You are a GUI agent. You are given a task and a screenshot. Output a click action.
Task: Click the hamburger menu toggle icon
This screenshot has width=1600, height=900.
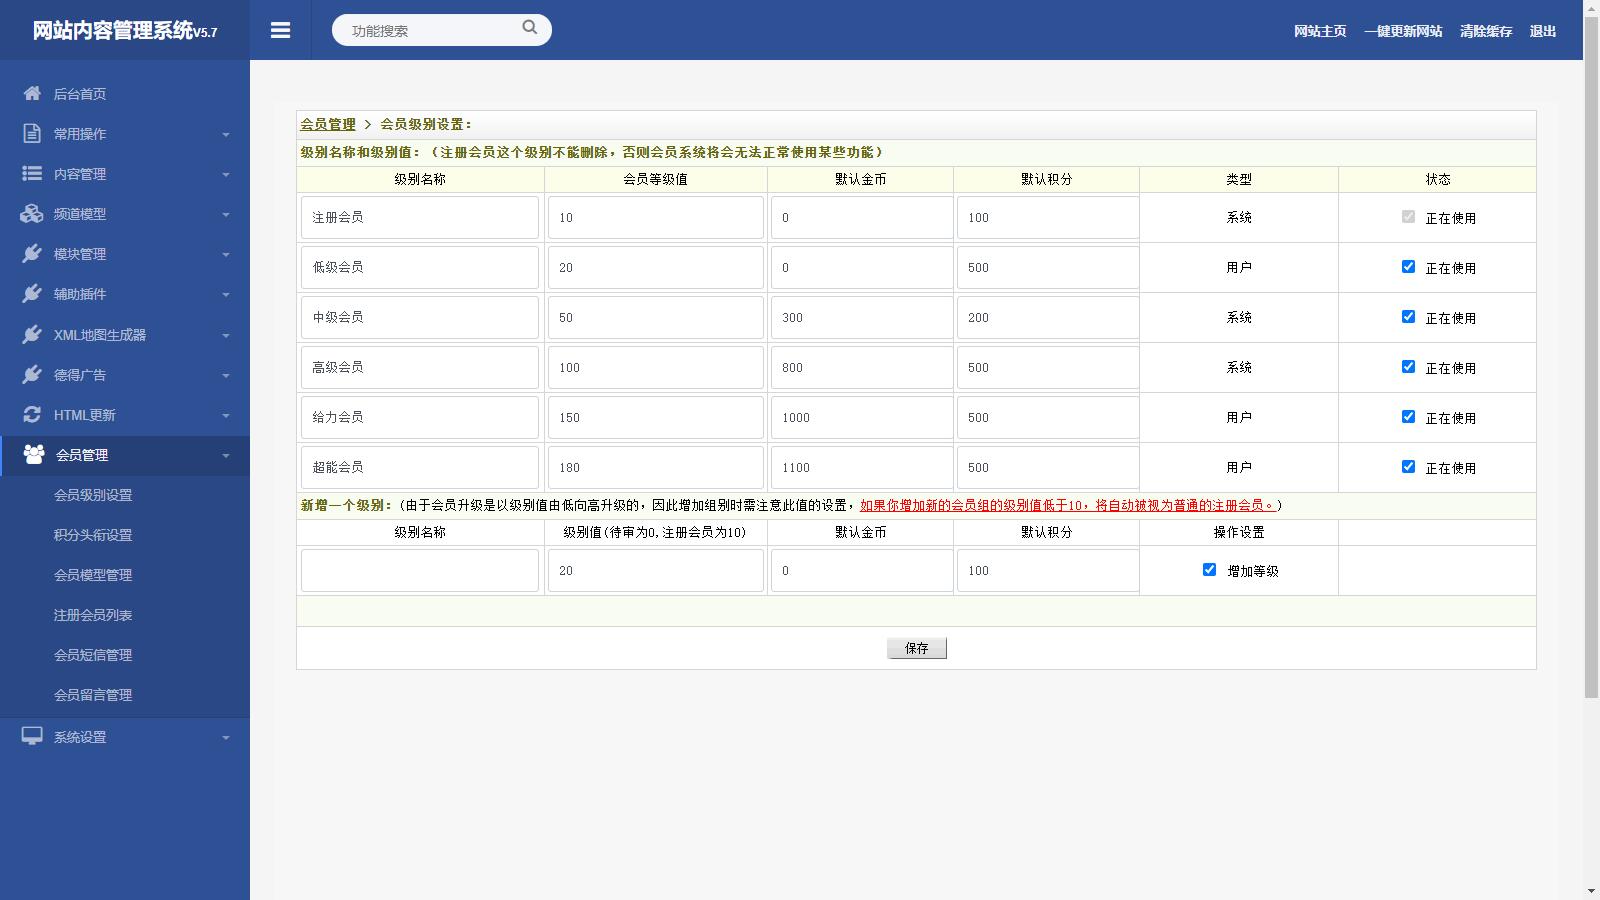click(x=280, y=31)
